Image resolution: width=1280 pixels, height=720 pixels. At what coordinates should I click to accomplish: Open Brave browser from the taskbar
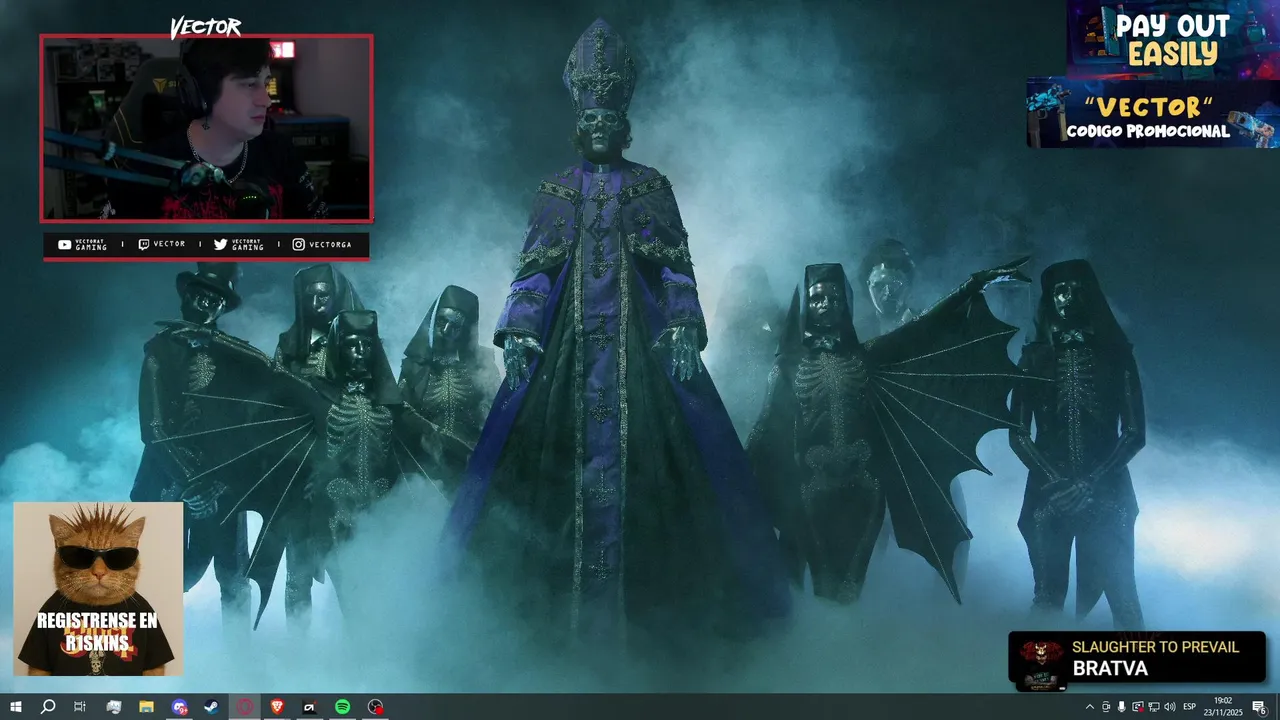pyautogui.click(x=277, y=707)
